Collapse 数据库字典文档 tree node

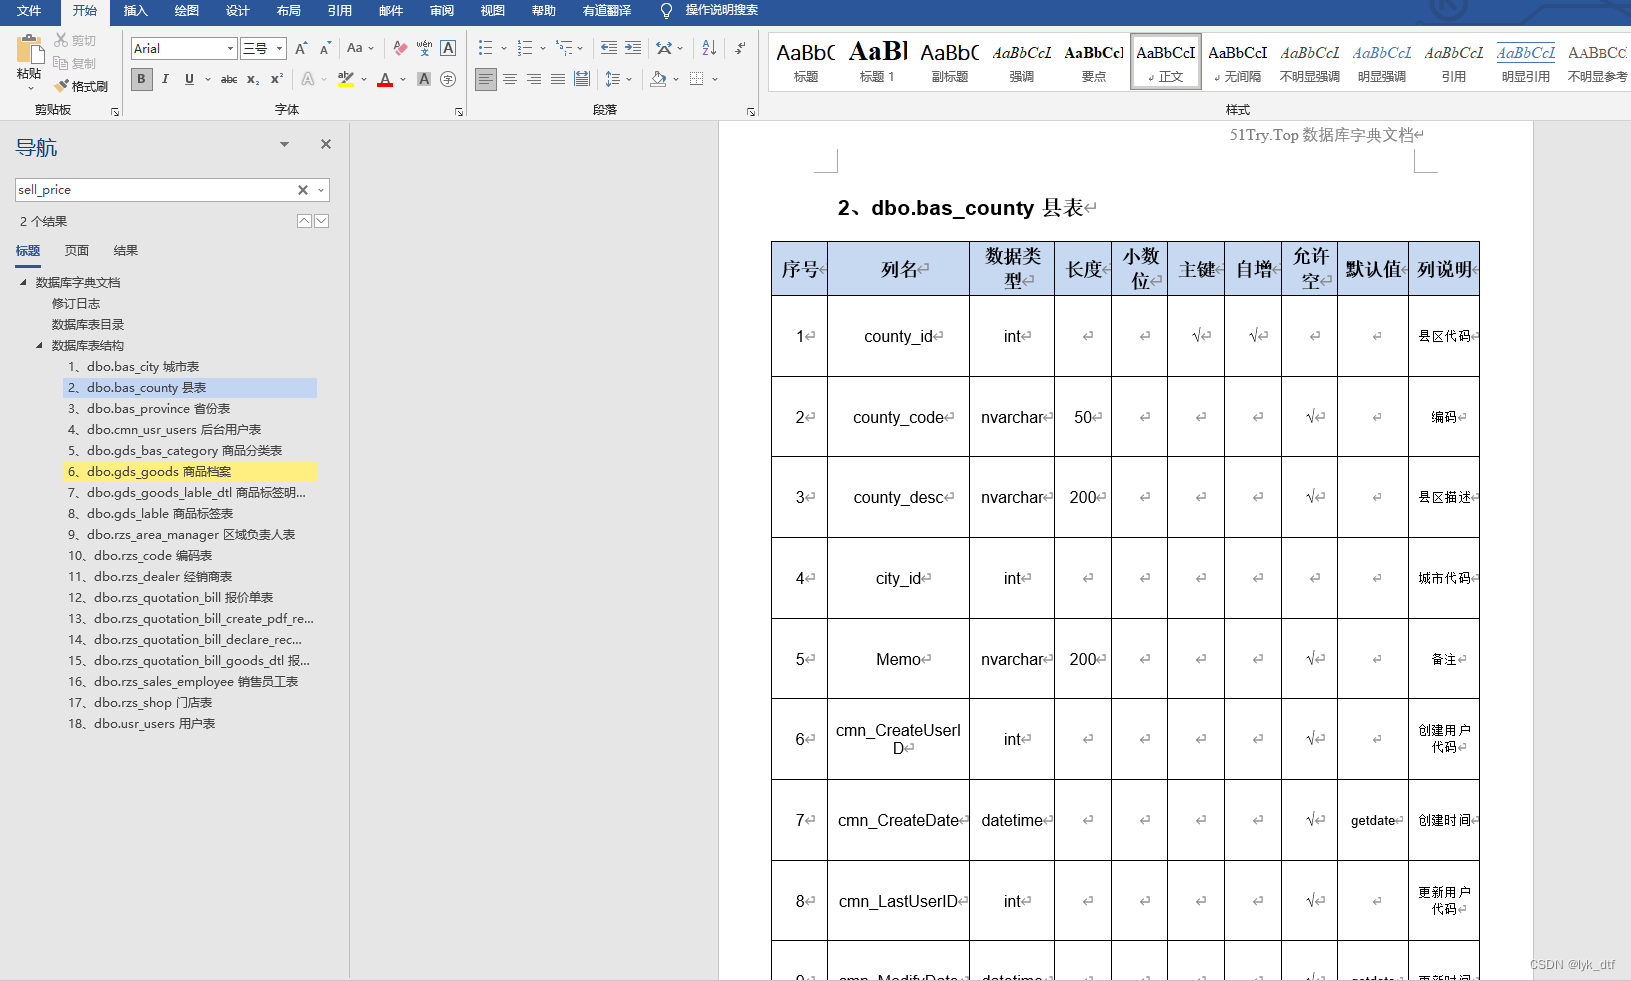tap(24, 283)
